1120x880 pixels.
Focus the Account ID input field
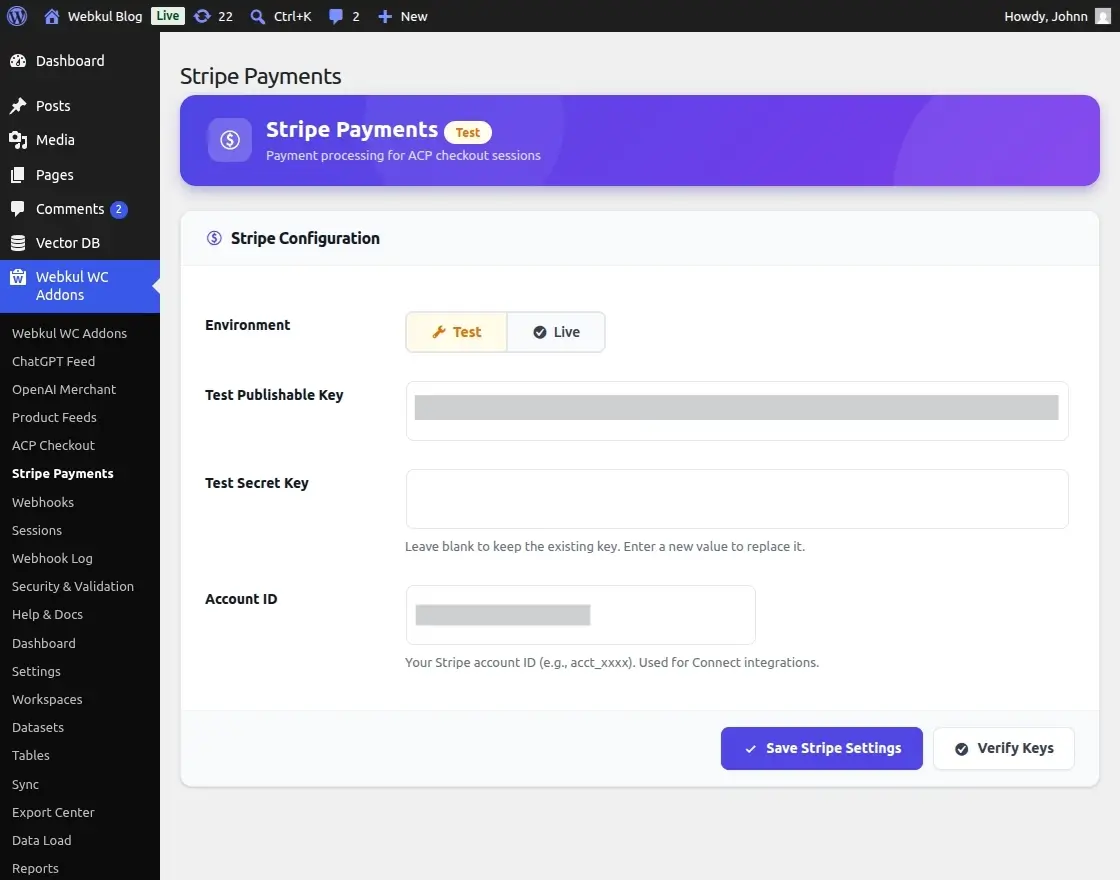point(581,615)
